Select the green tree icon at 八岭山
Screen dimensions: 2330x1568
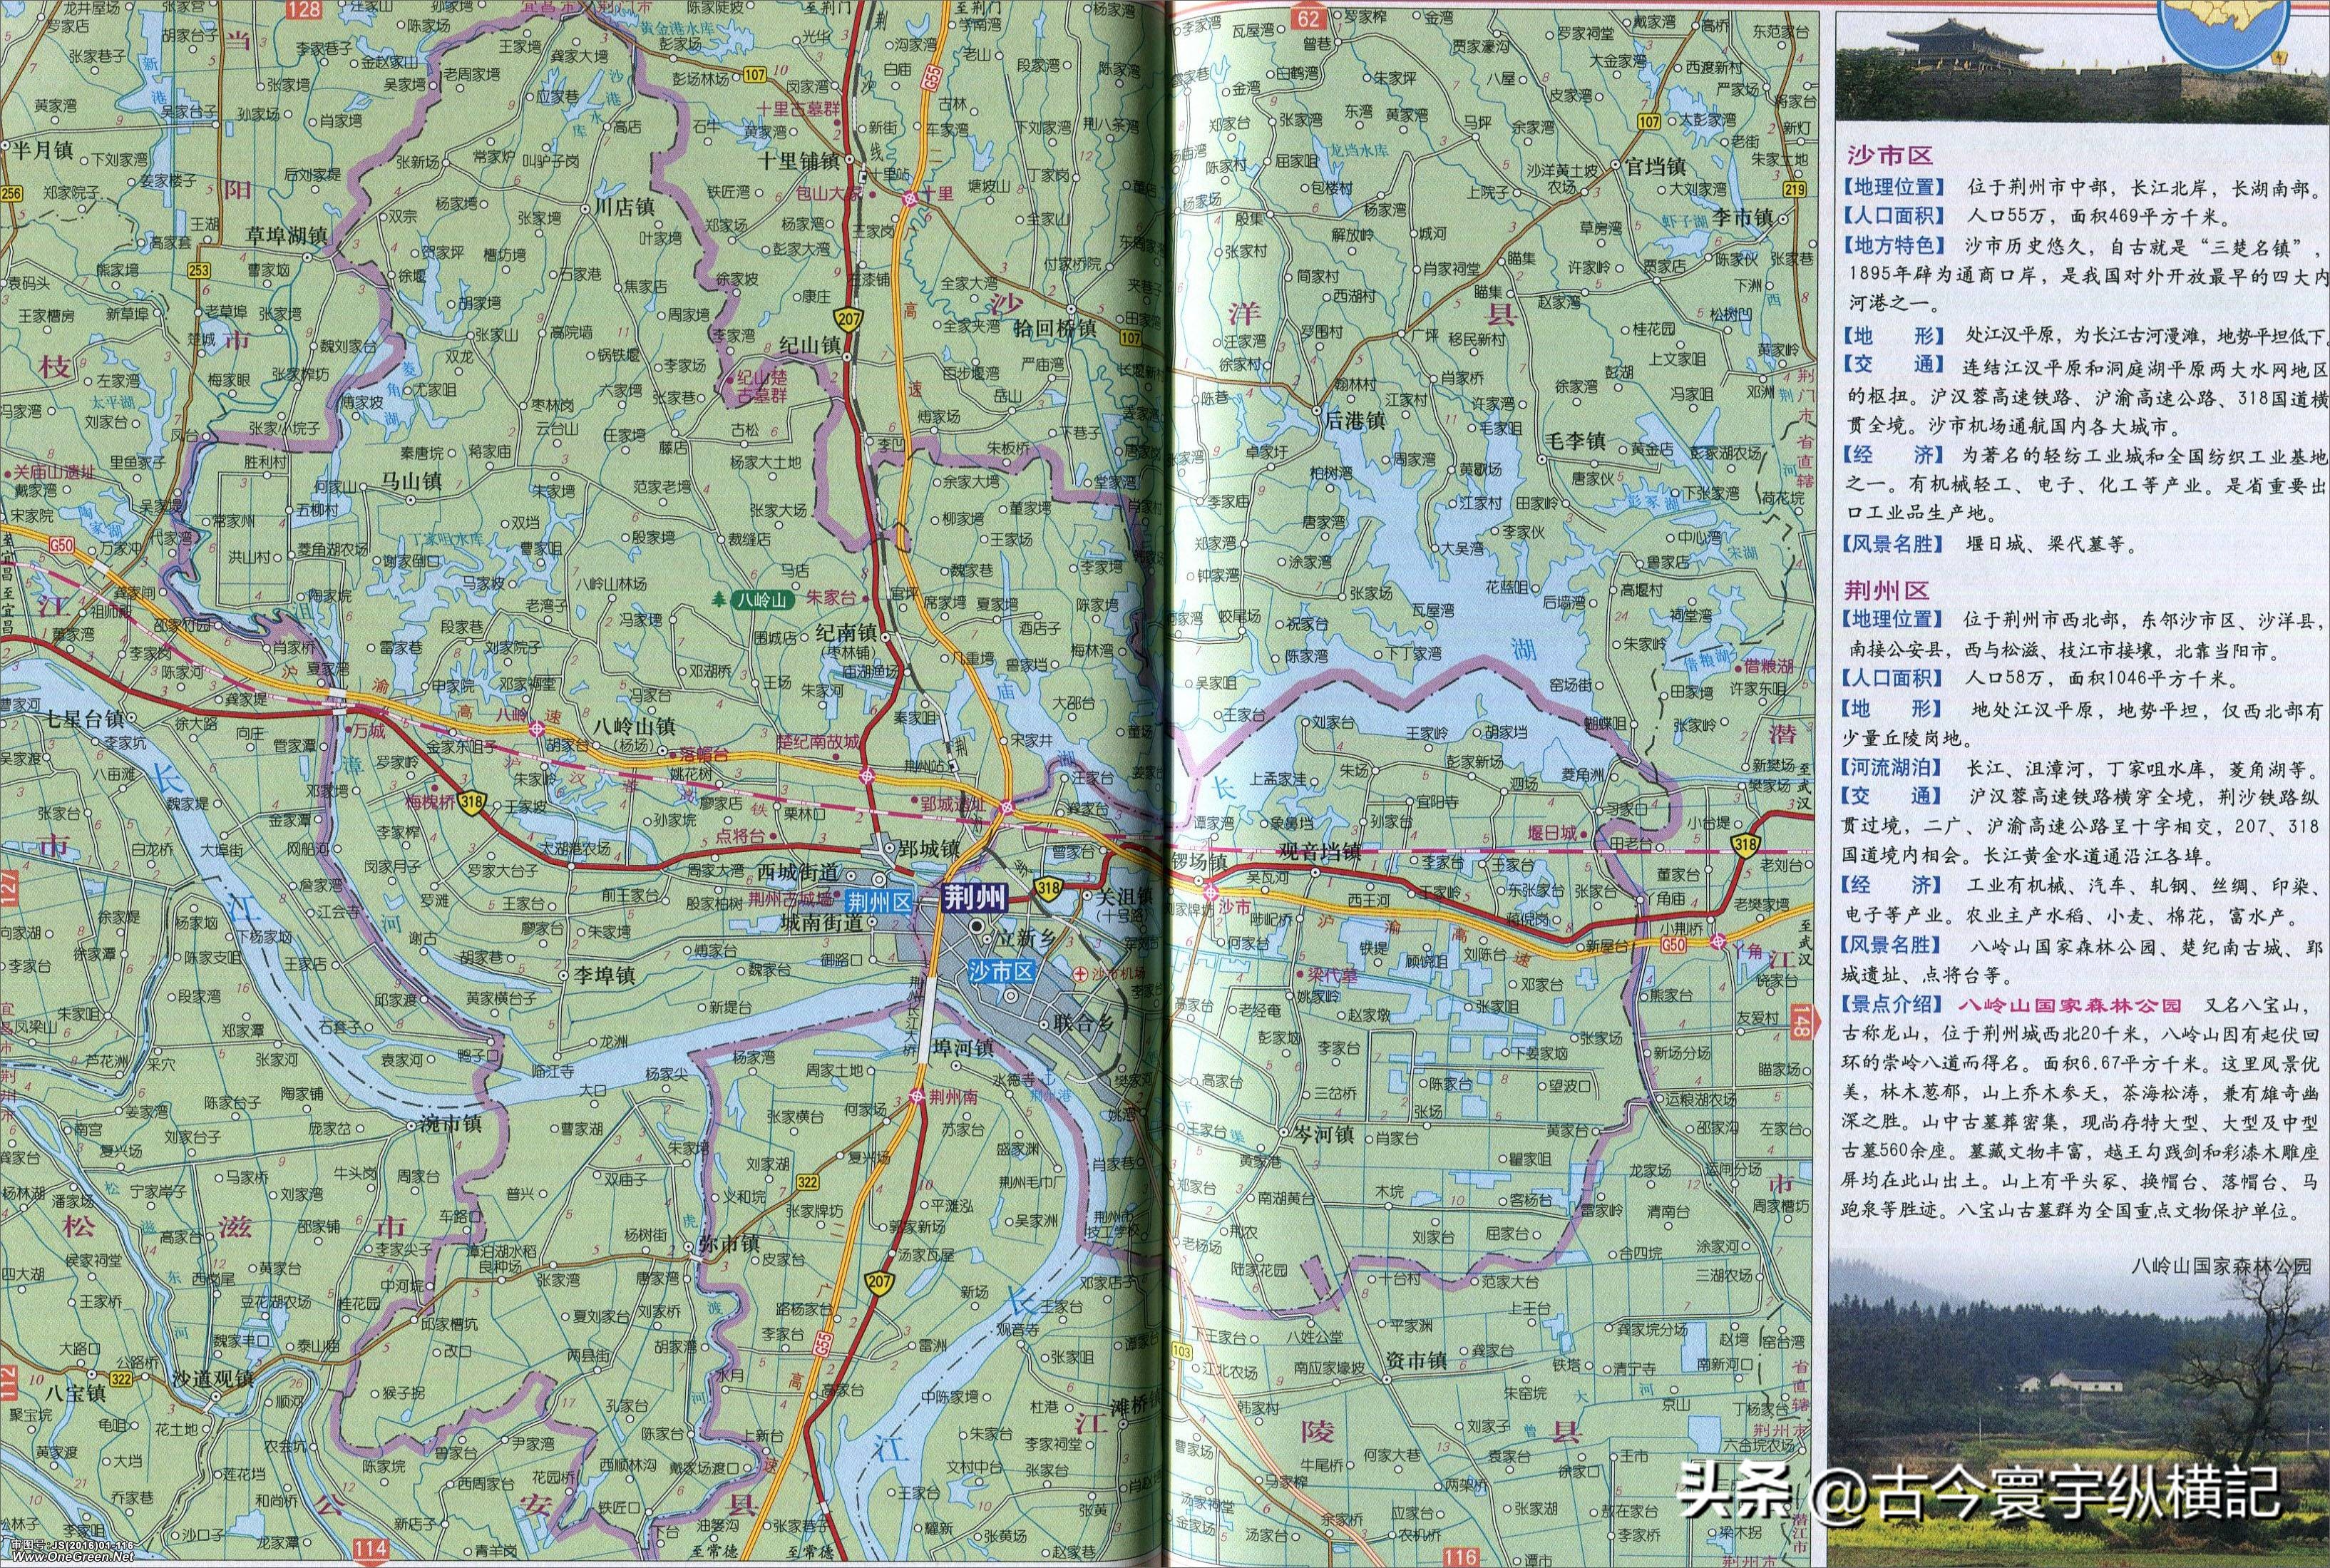tap(719, 600)
